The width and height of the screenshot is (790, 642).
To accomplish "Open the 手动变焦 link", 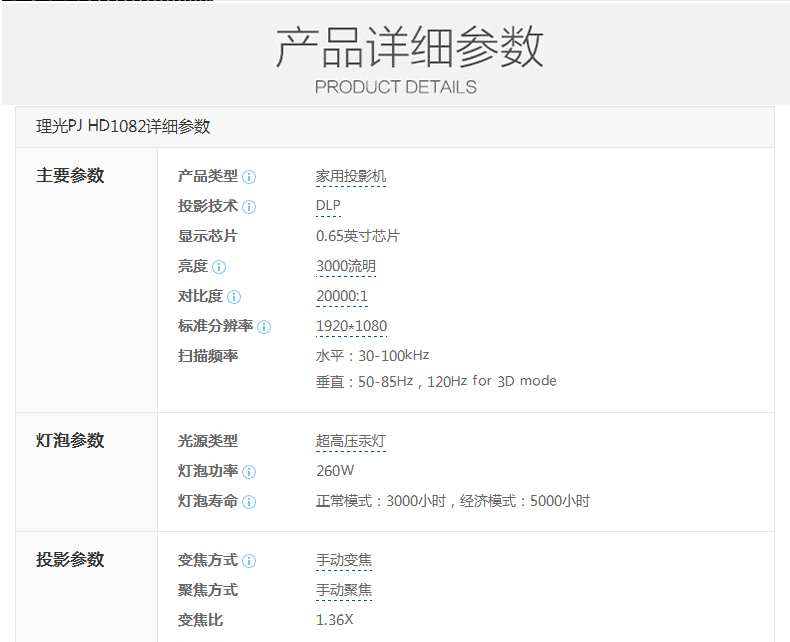I will tap(344, 561).
